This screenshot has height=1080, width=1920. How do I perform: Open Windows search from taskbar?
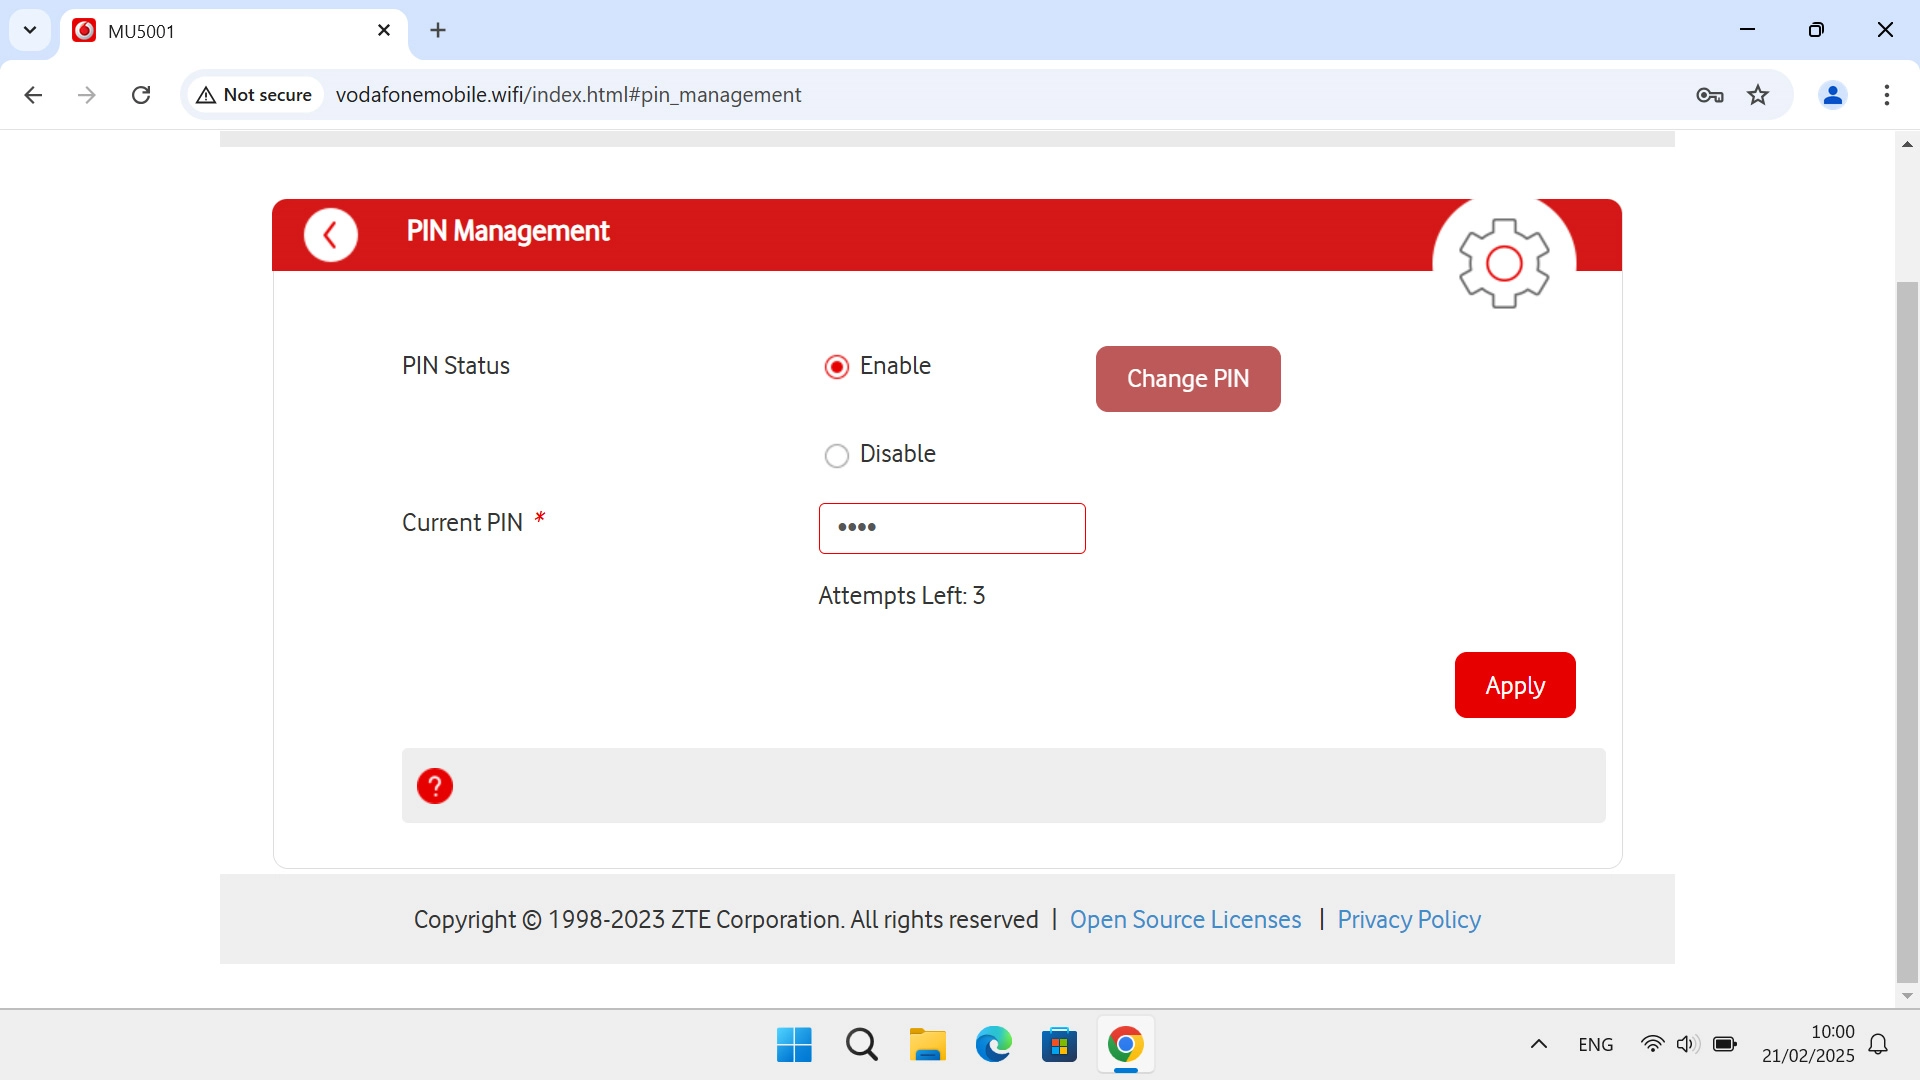click(861, 1045)
